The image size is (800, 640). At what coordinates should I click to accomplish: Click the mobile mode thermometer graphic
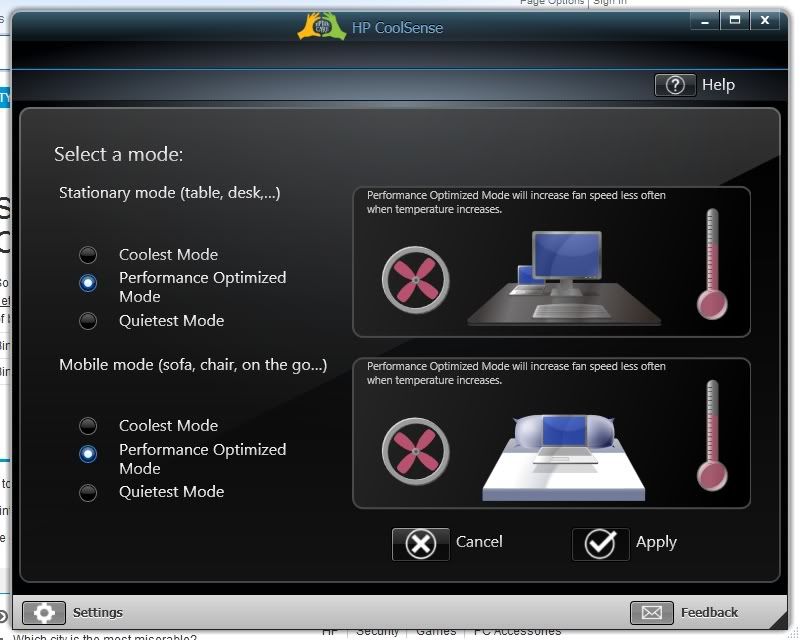coord(712,435)
